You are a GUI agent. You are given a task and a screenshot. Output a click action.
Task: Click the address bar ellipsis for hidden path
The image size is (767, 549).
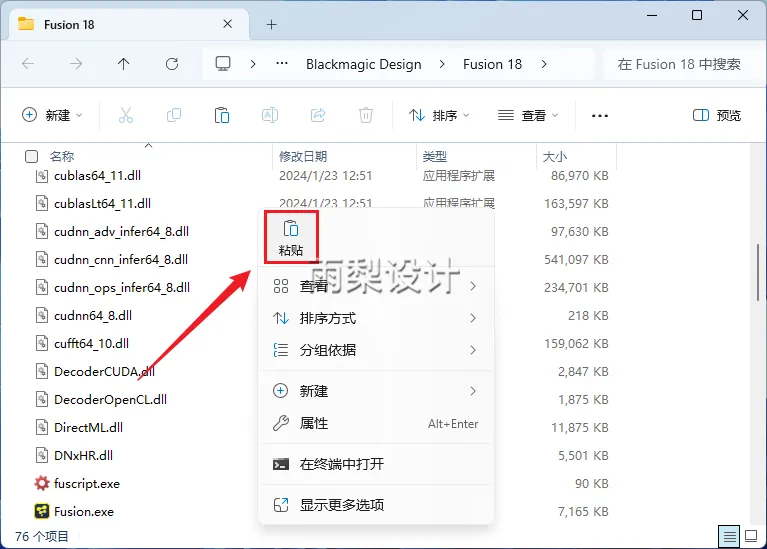click(282, 64)
